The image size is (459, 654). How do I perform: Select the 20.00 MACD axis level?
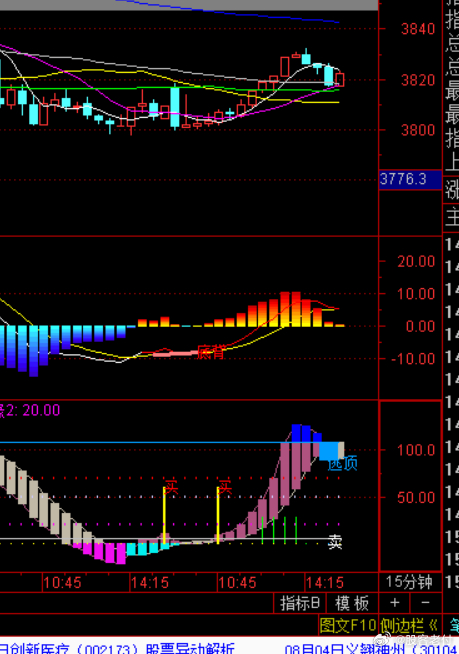coord(416,262)
